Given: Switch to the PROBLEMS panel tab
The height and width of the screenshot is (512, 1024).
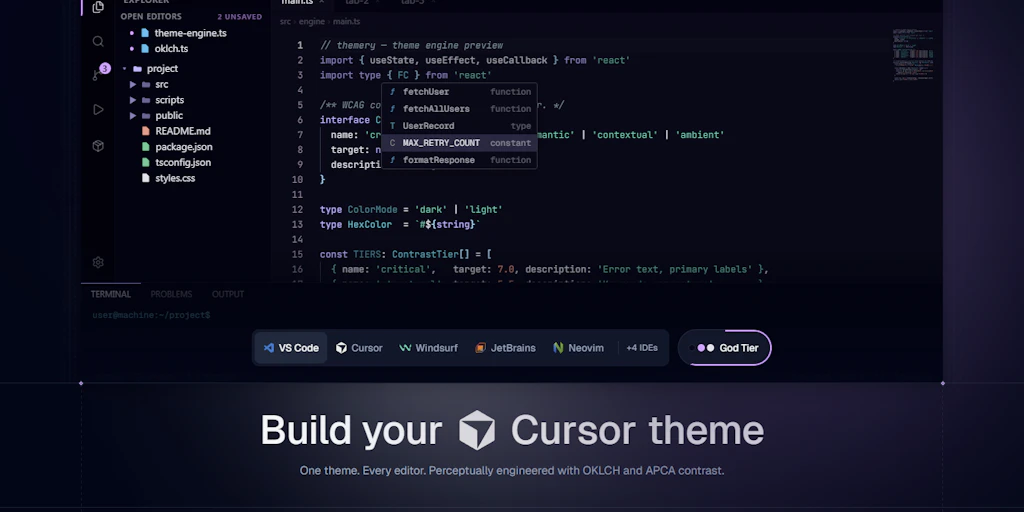Looking at the screenshot, I should click(171, 294).
